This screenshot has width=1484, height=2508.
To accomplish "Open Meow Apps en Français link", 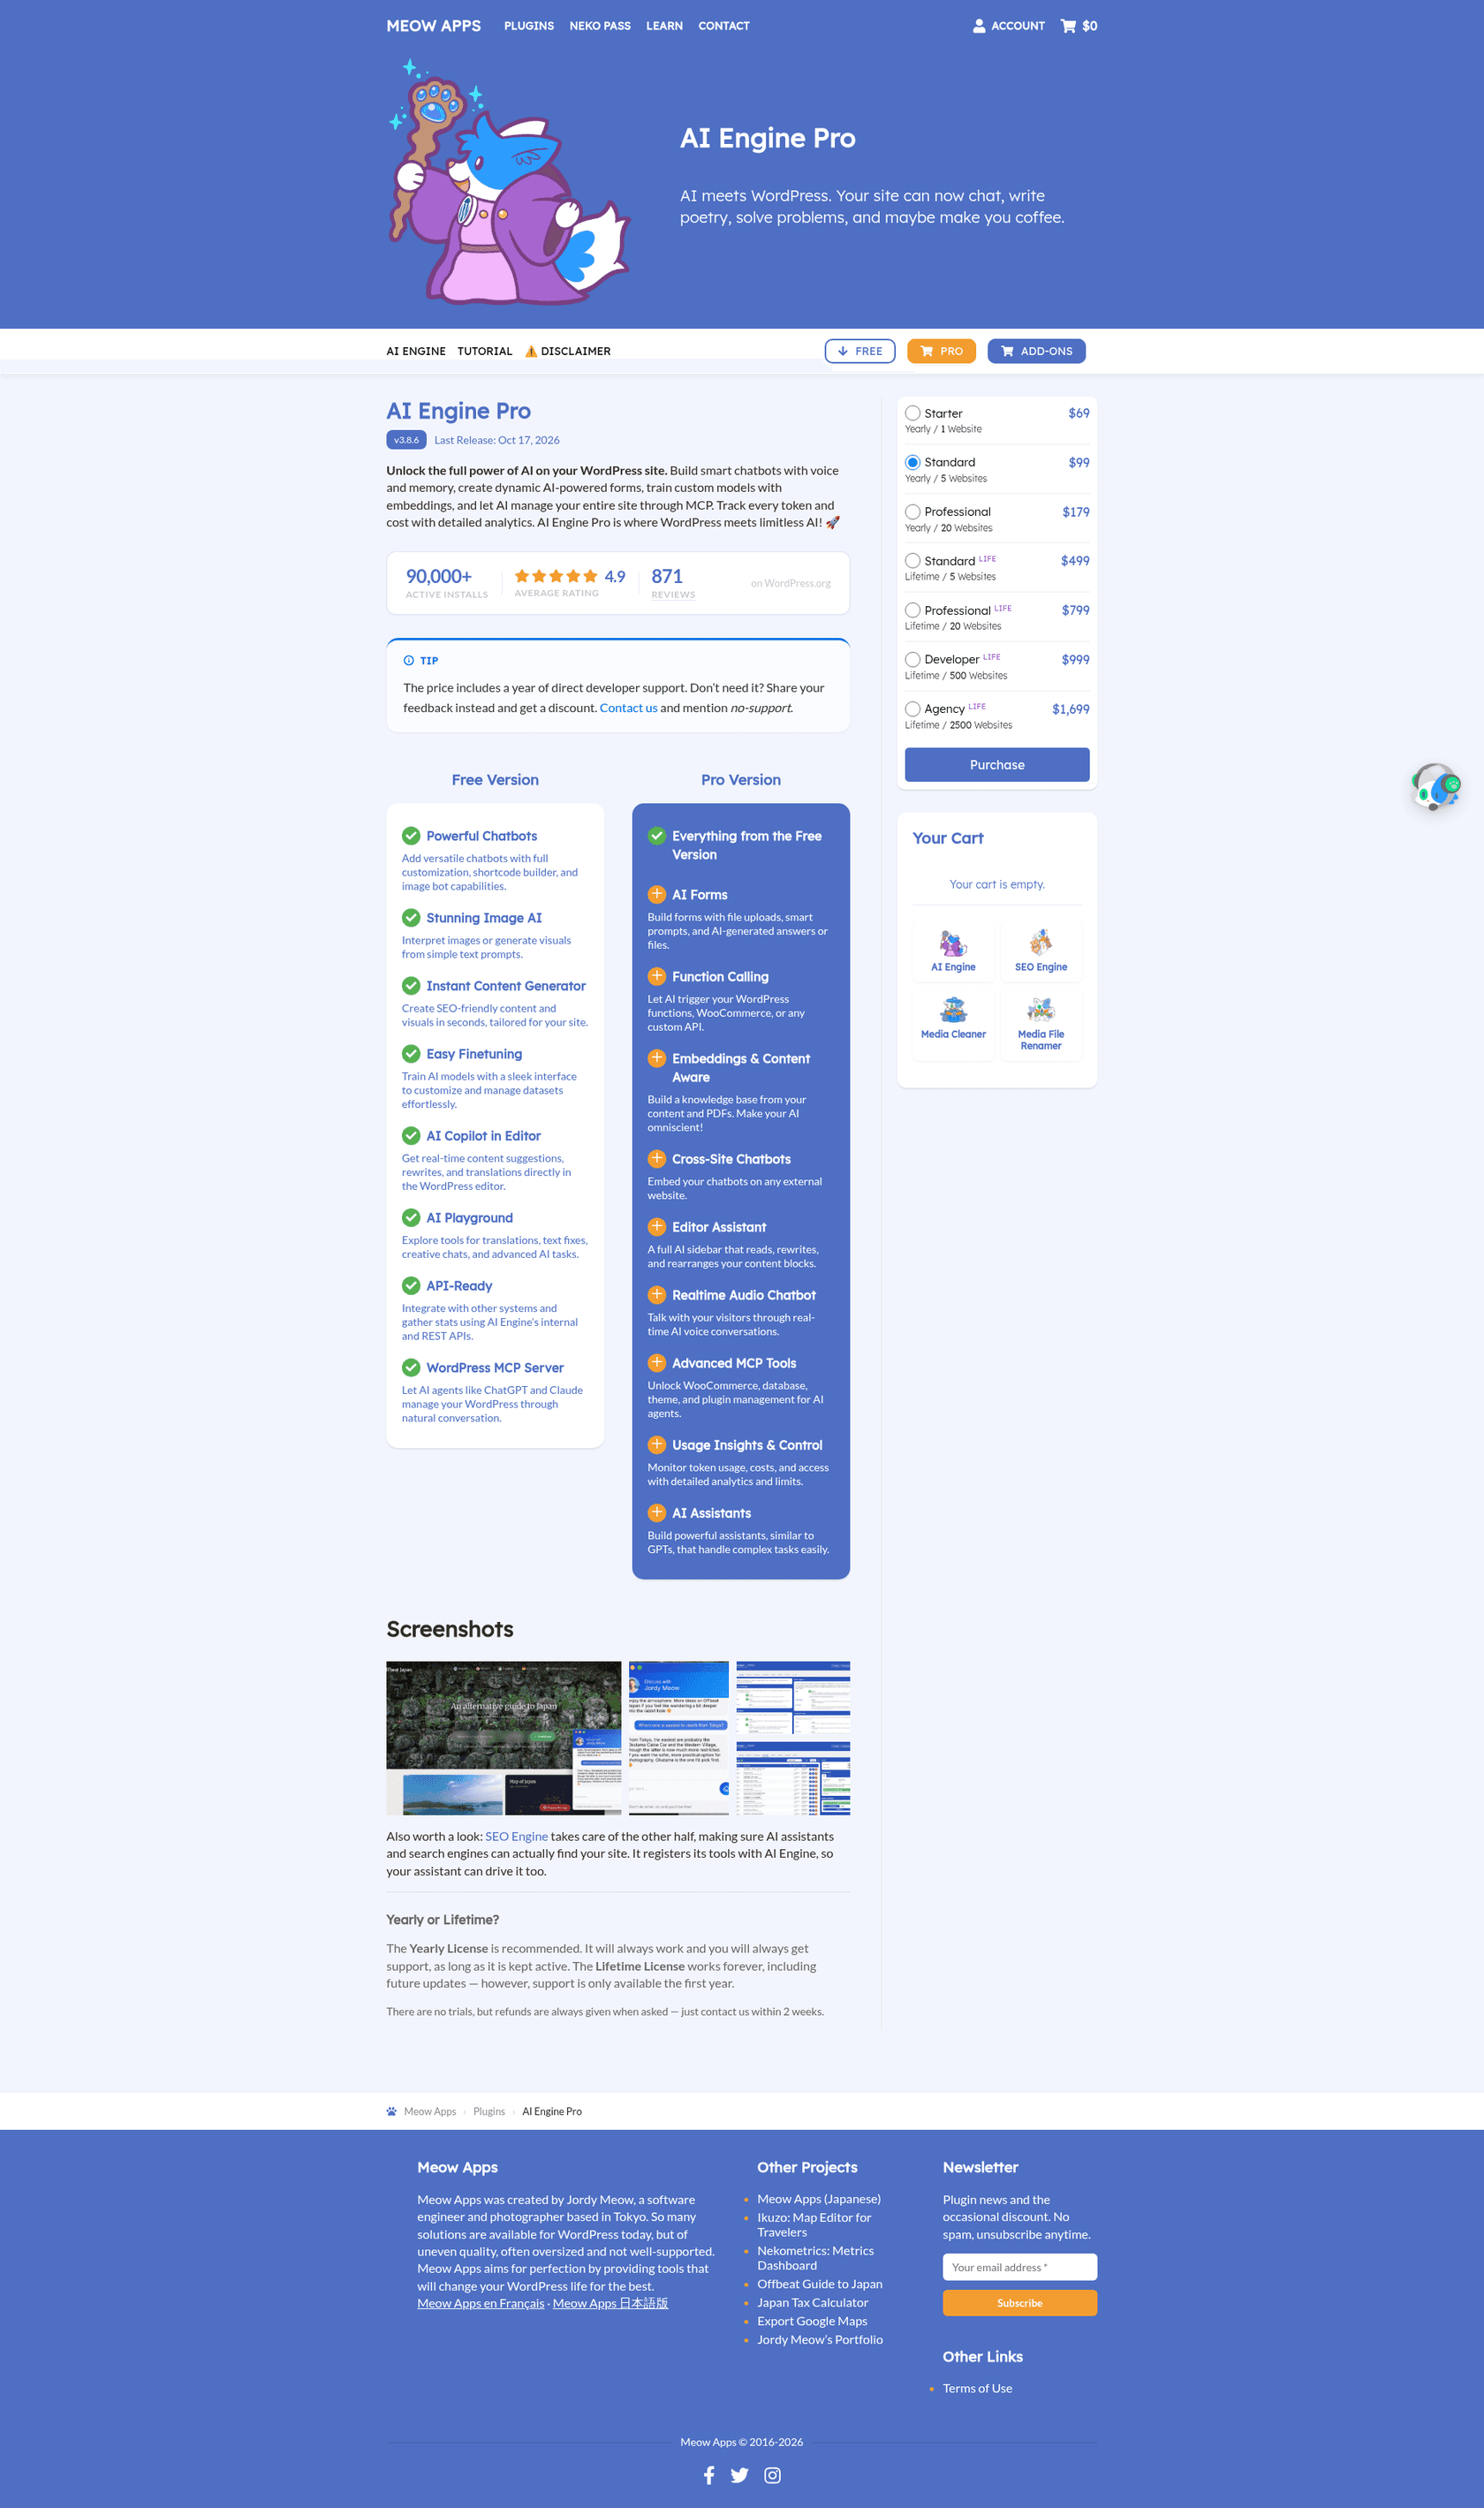I will click(481, 2303).
